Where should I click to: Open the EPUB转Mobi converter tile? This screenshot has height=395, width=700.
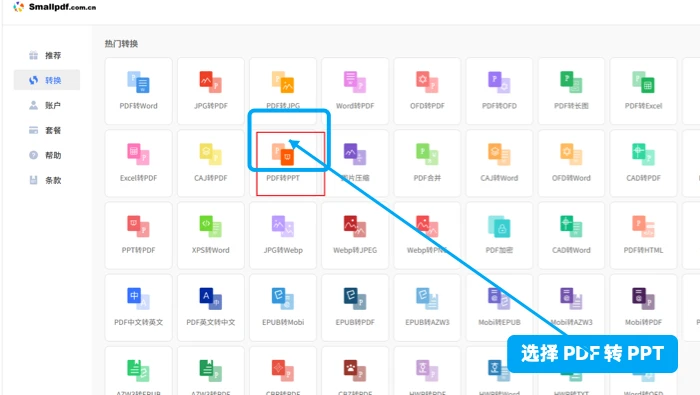coord(283,308)
